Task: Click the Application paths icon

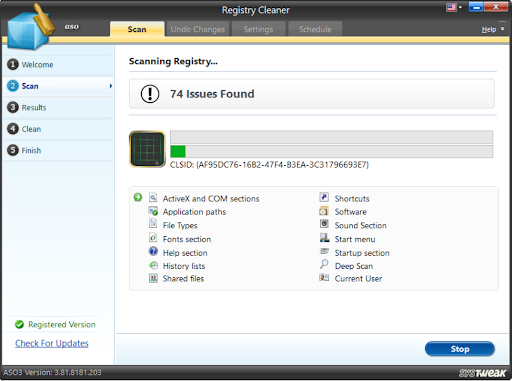Action: (x=153, y=211)
